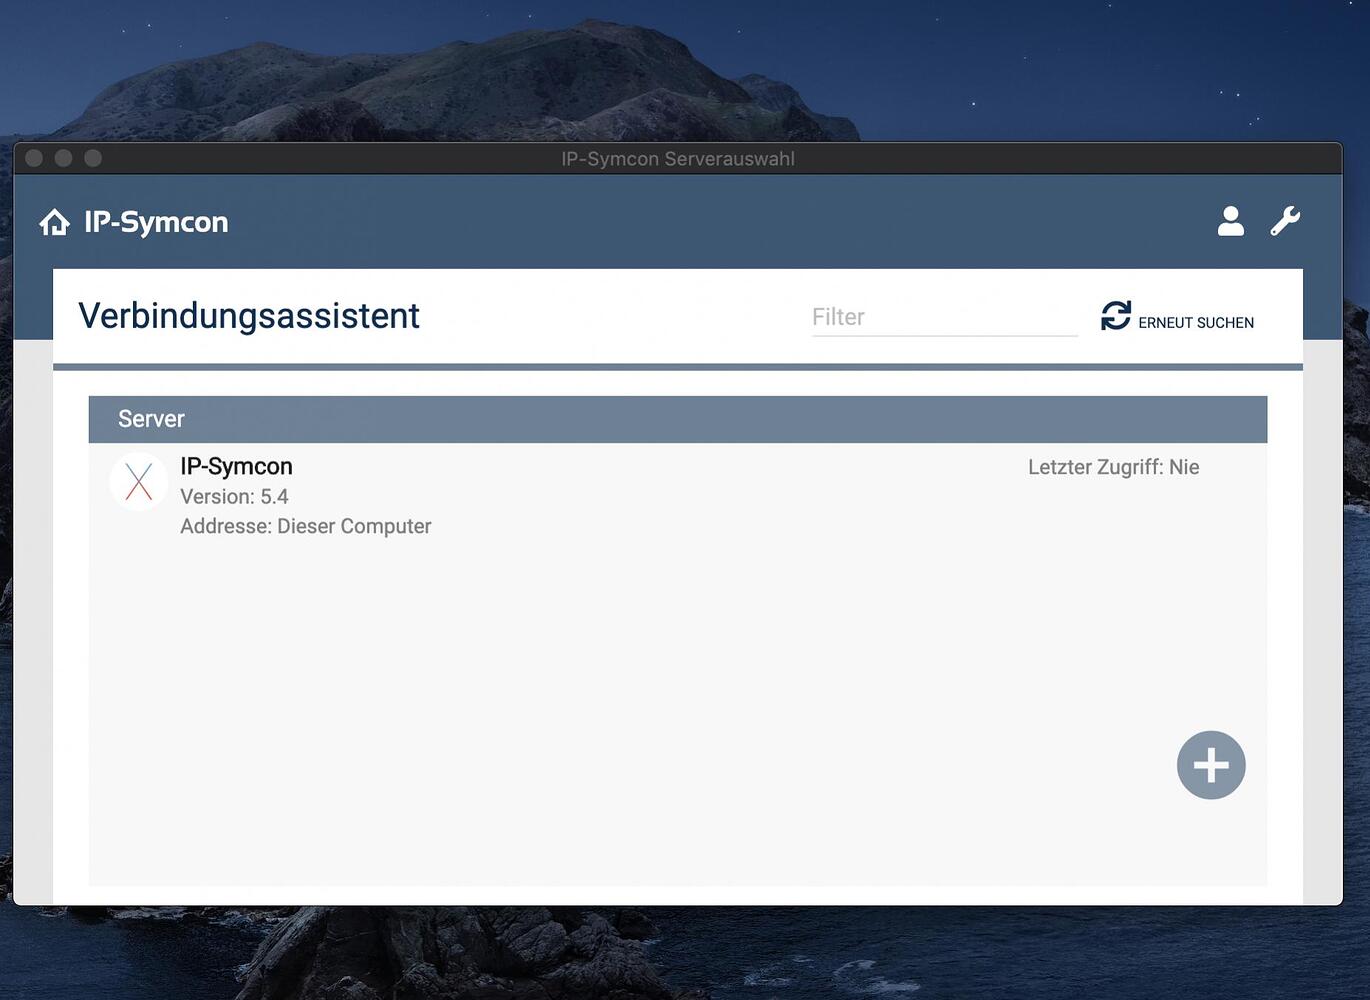This screenshot has width=1370, height=1000.
Task: Click the IP-Symcon Serverauswahl title bar
Action: coord(679,158)
